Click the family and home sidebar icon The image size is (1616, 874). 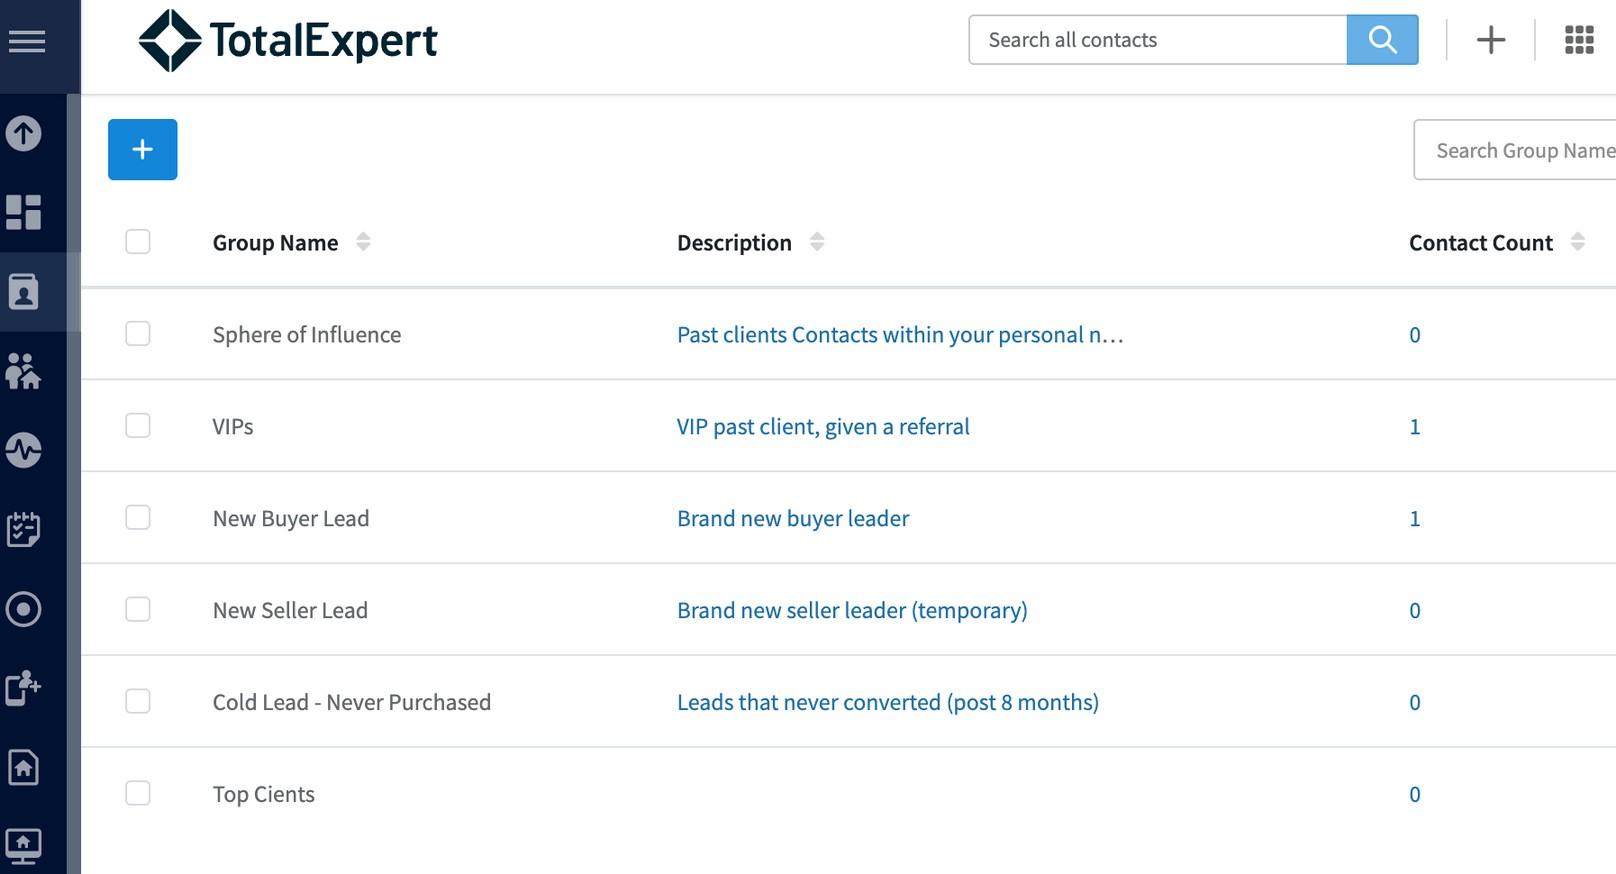pos(24,371)
